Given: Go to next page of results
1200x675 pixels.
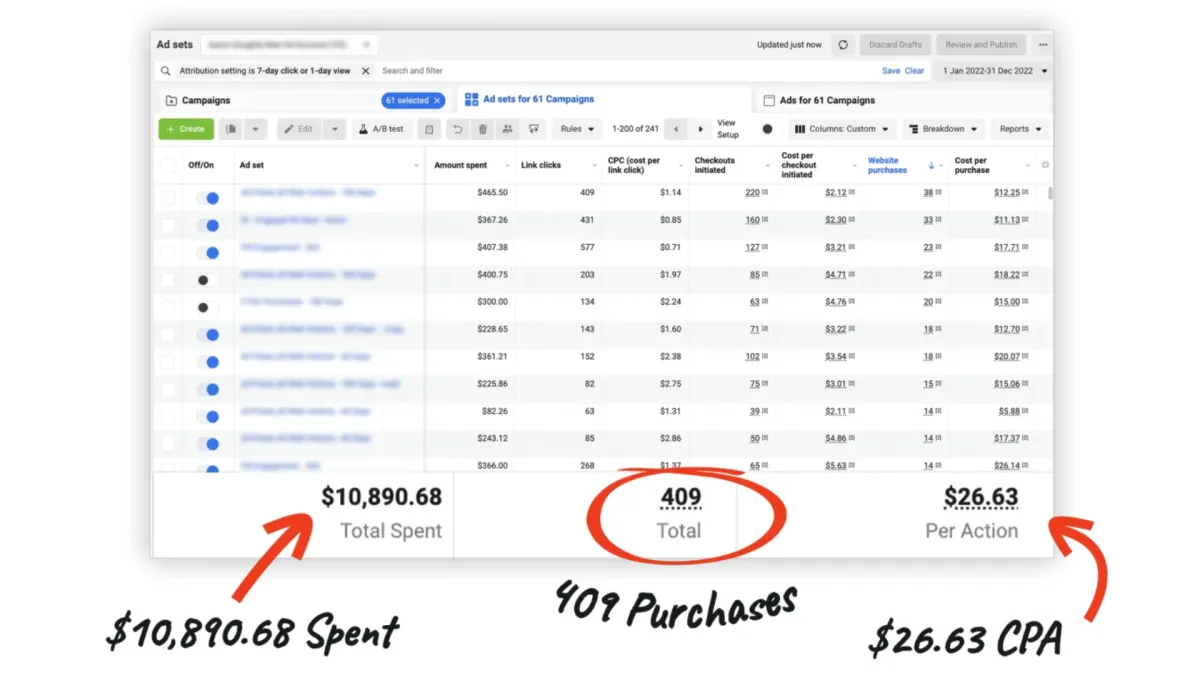Looking at the screenshot, I should [x=701, y=129].
